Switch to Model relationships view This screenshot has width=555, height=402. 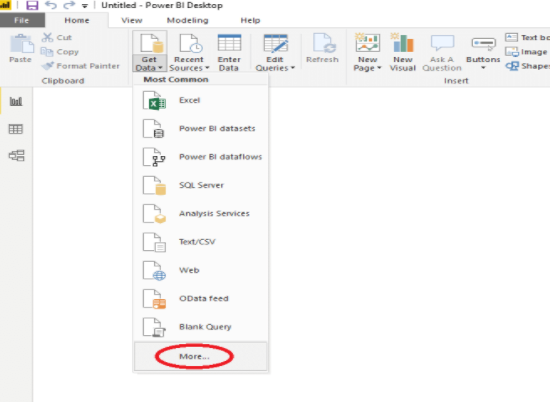[x=17, y=155]
